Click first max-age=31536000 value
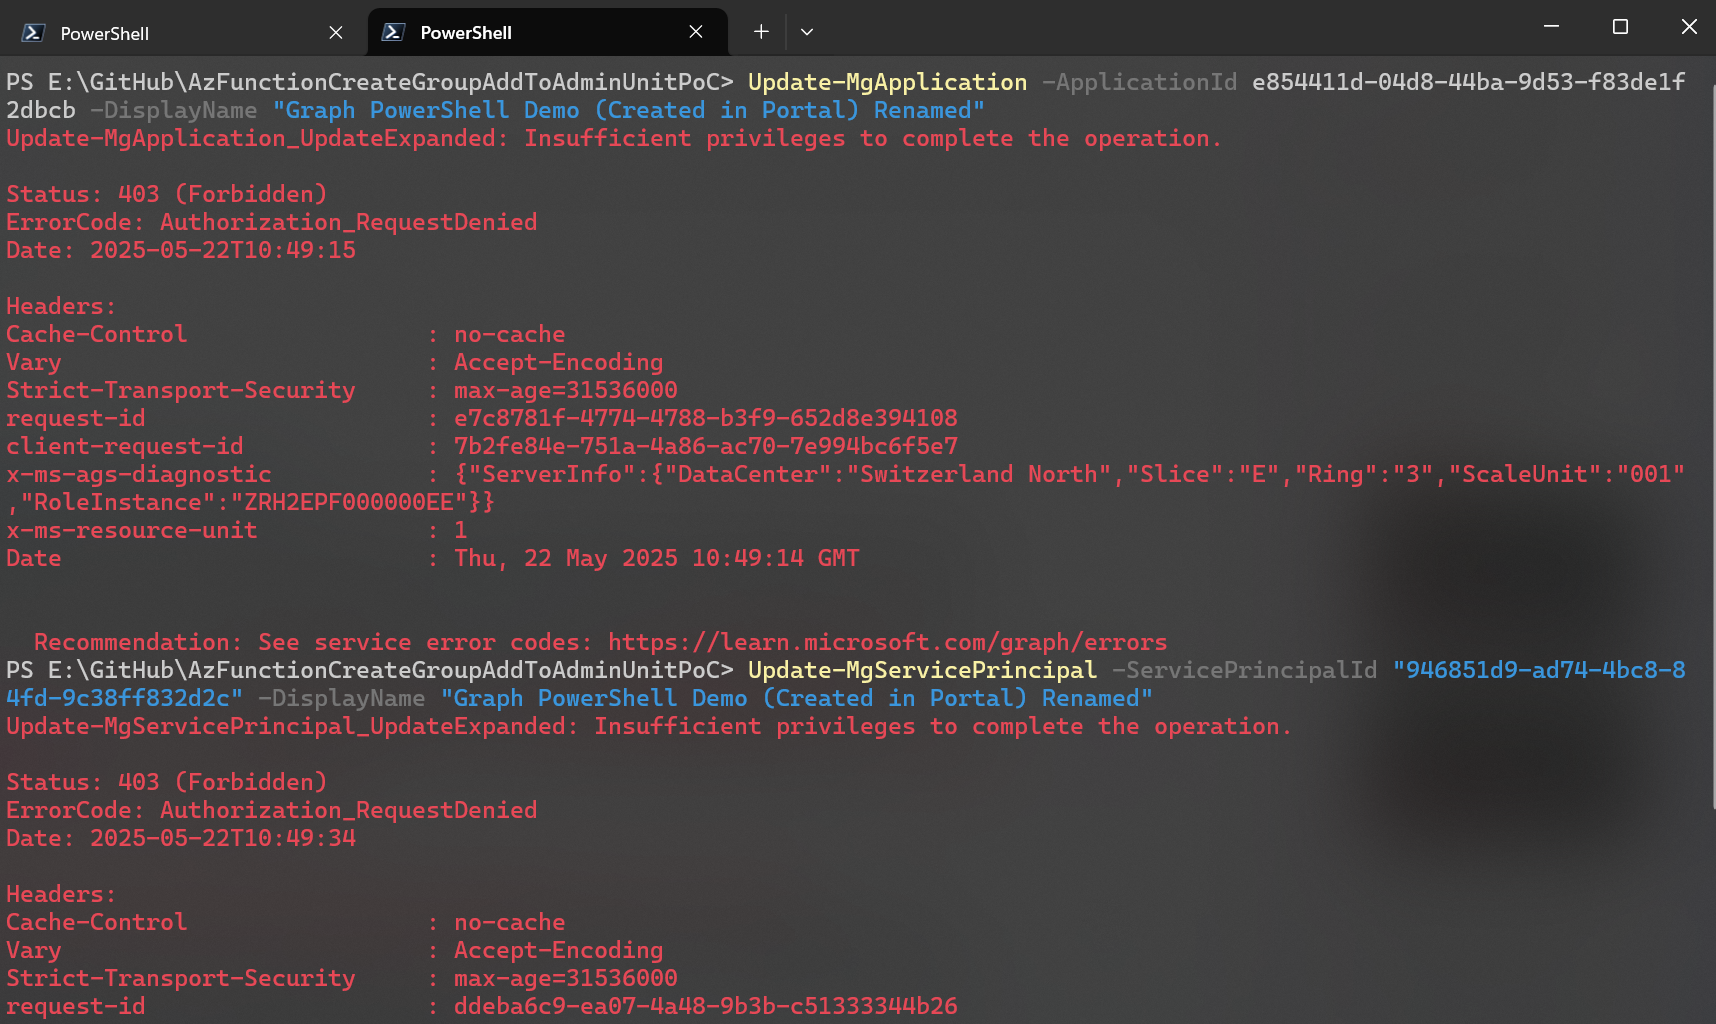Screen dimensions: 1716x1024 566,390
